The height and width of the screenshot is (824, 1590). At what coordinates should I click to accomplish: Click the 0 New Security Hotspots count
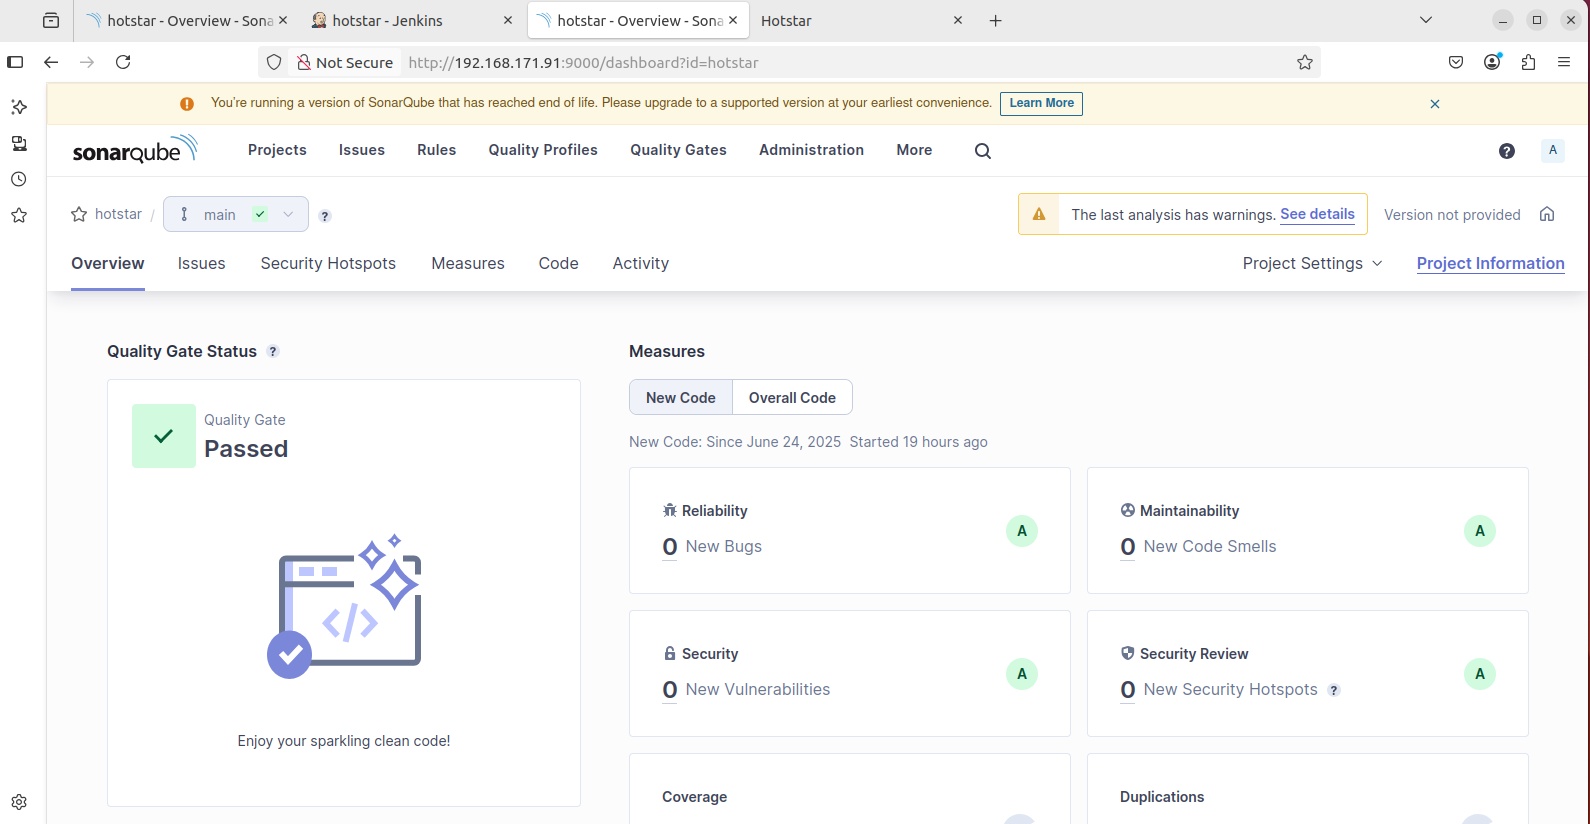tap(1128, 690)
